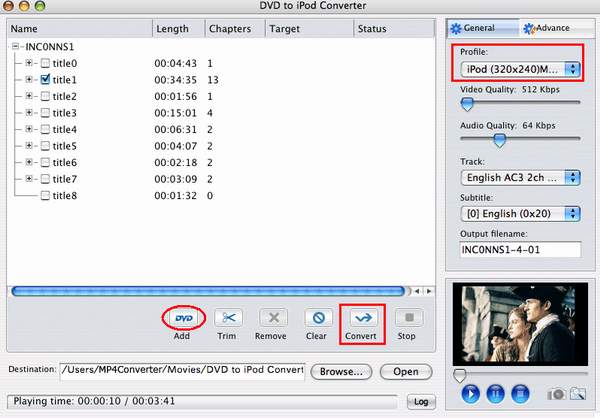The height and width of the screenshot is (418, 600).
Task: Open the Track dropdown
Action: [x=520, y=178]
